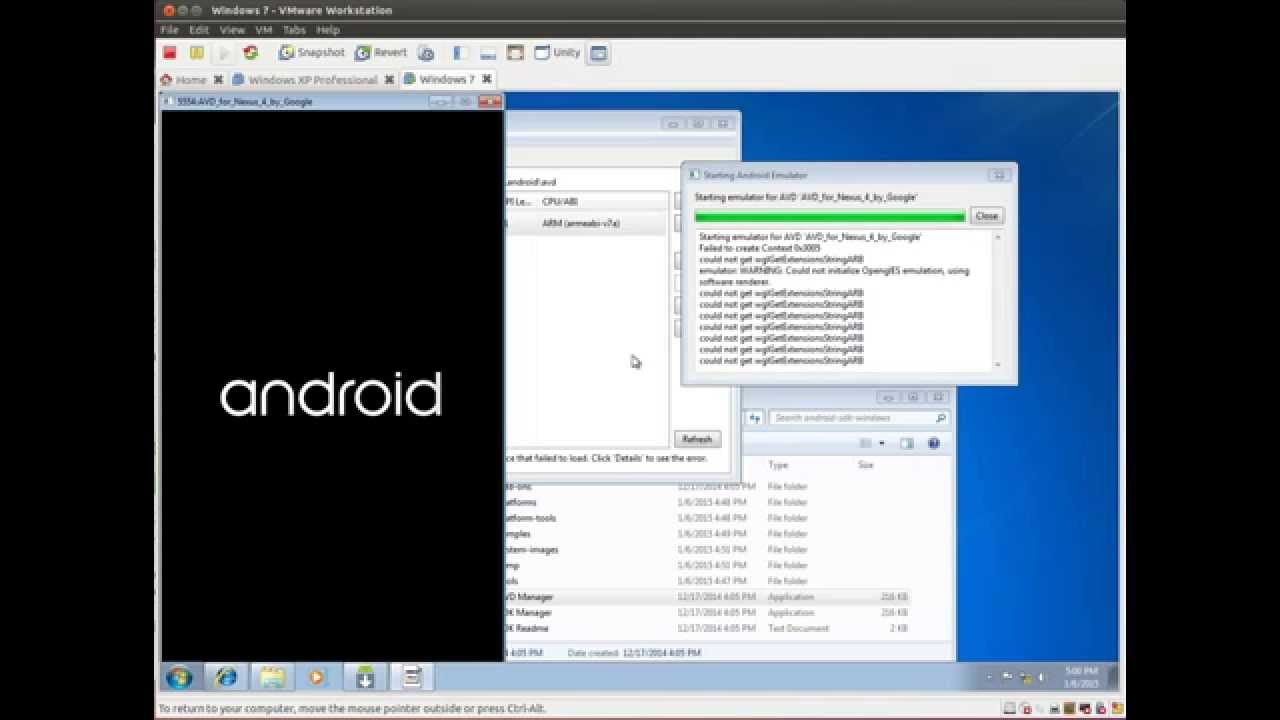This screenshot has height=720, width=1280.
Task: Select the platform-tools folder row
Action: click(708, 518)
